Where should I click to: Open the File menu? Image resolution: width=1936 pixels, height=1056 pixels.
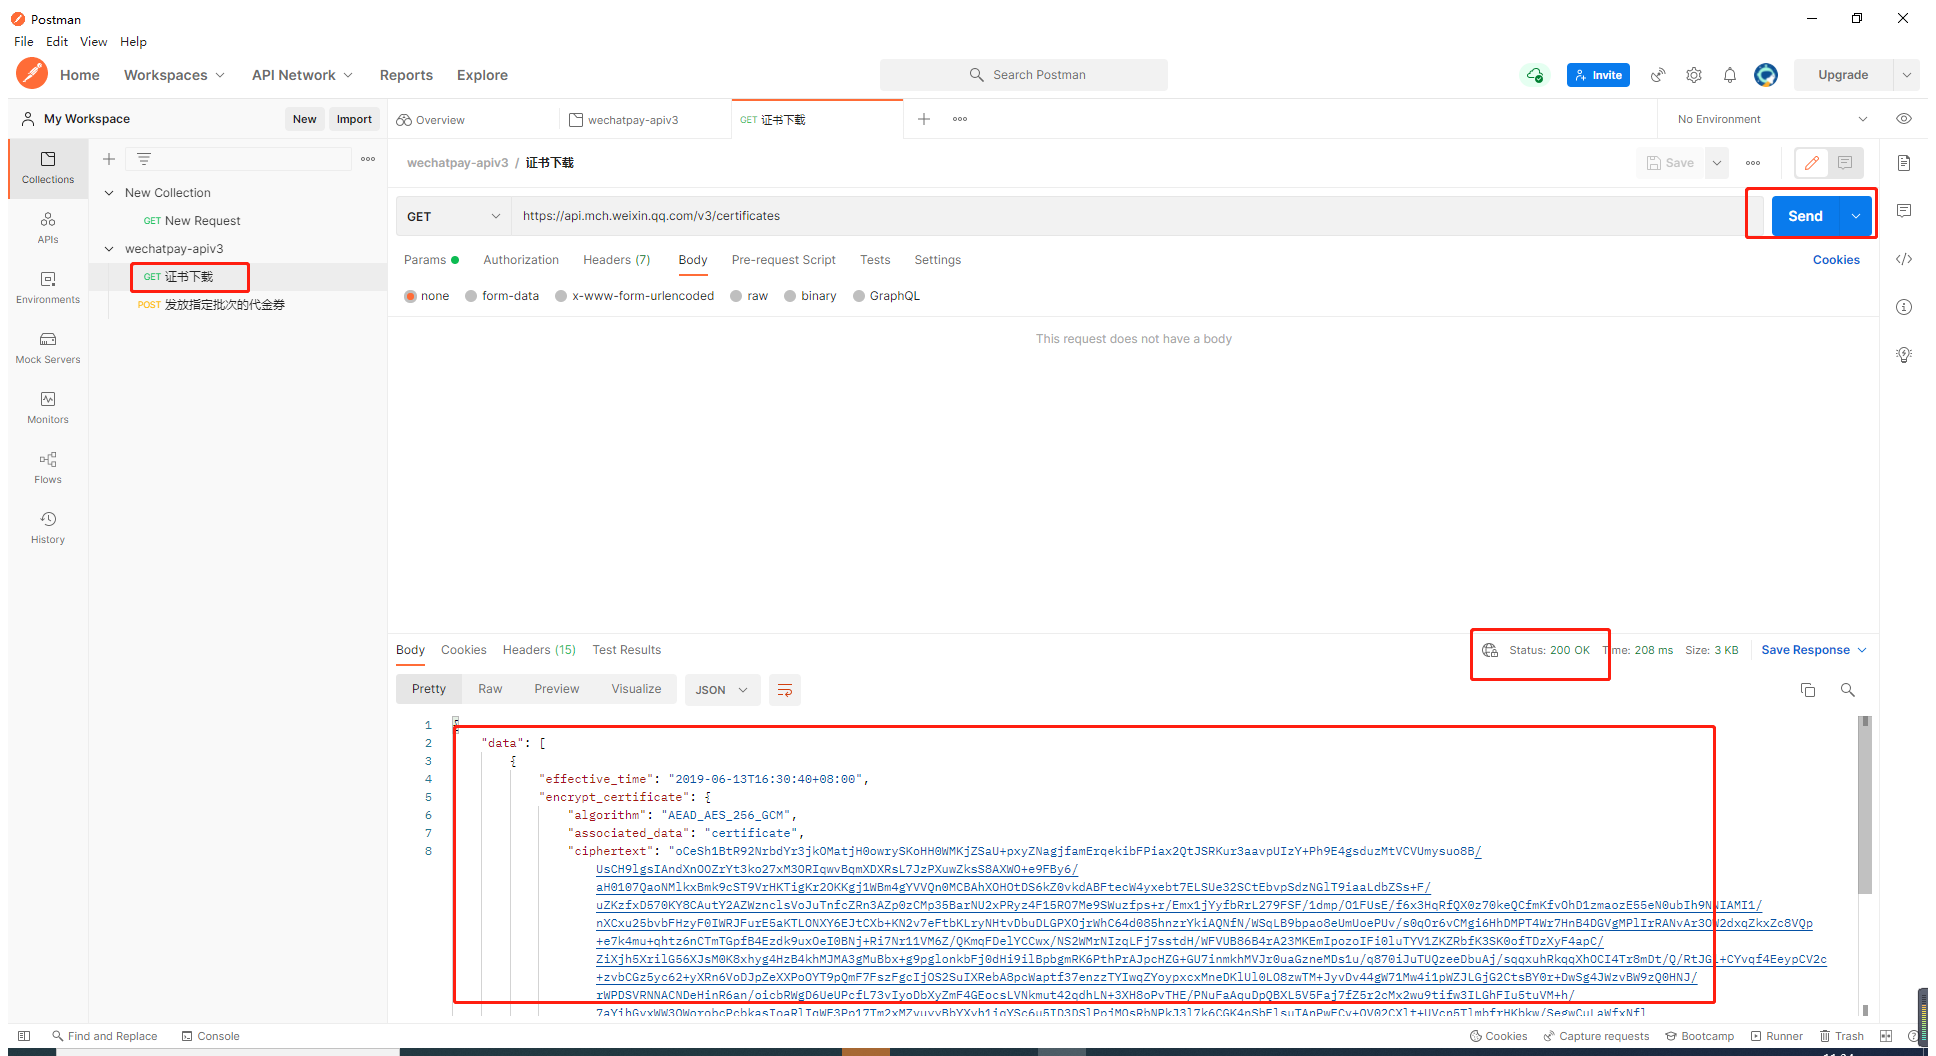click(x=24, y=42)
